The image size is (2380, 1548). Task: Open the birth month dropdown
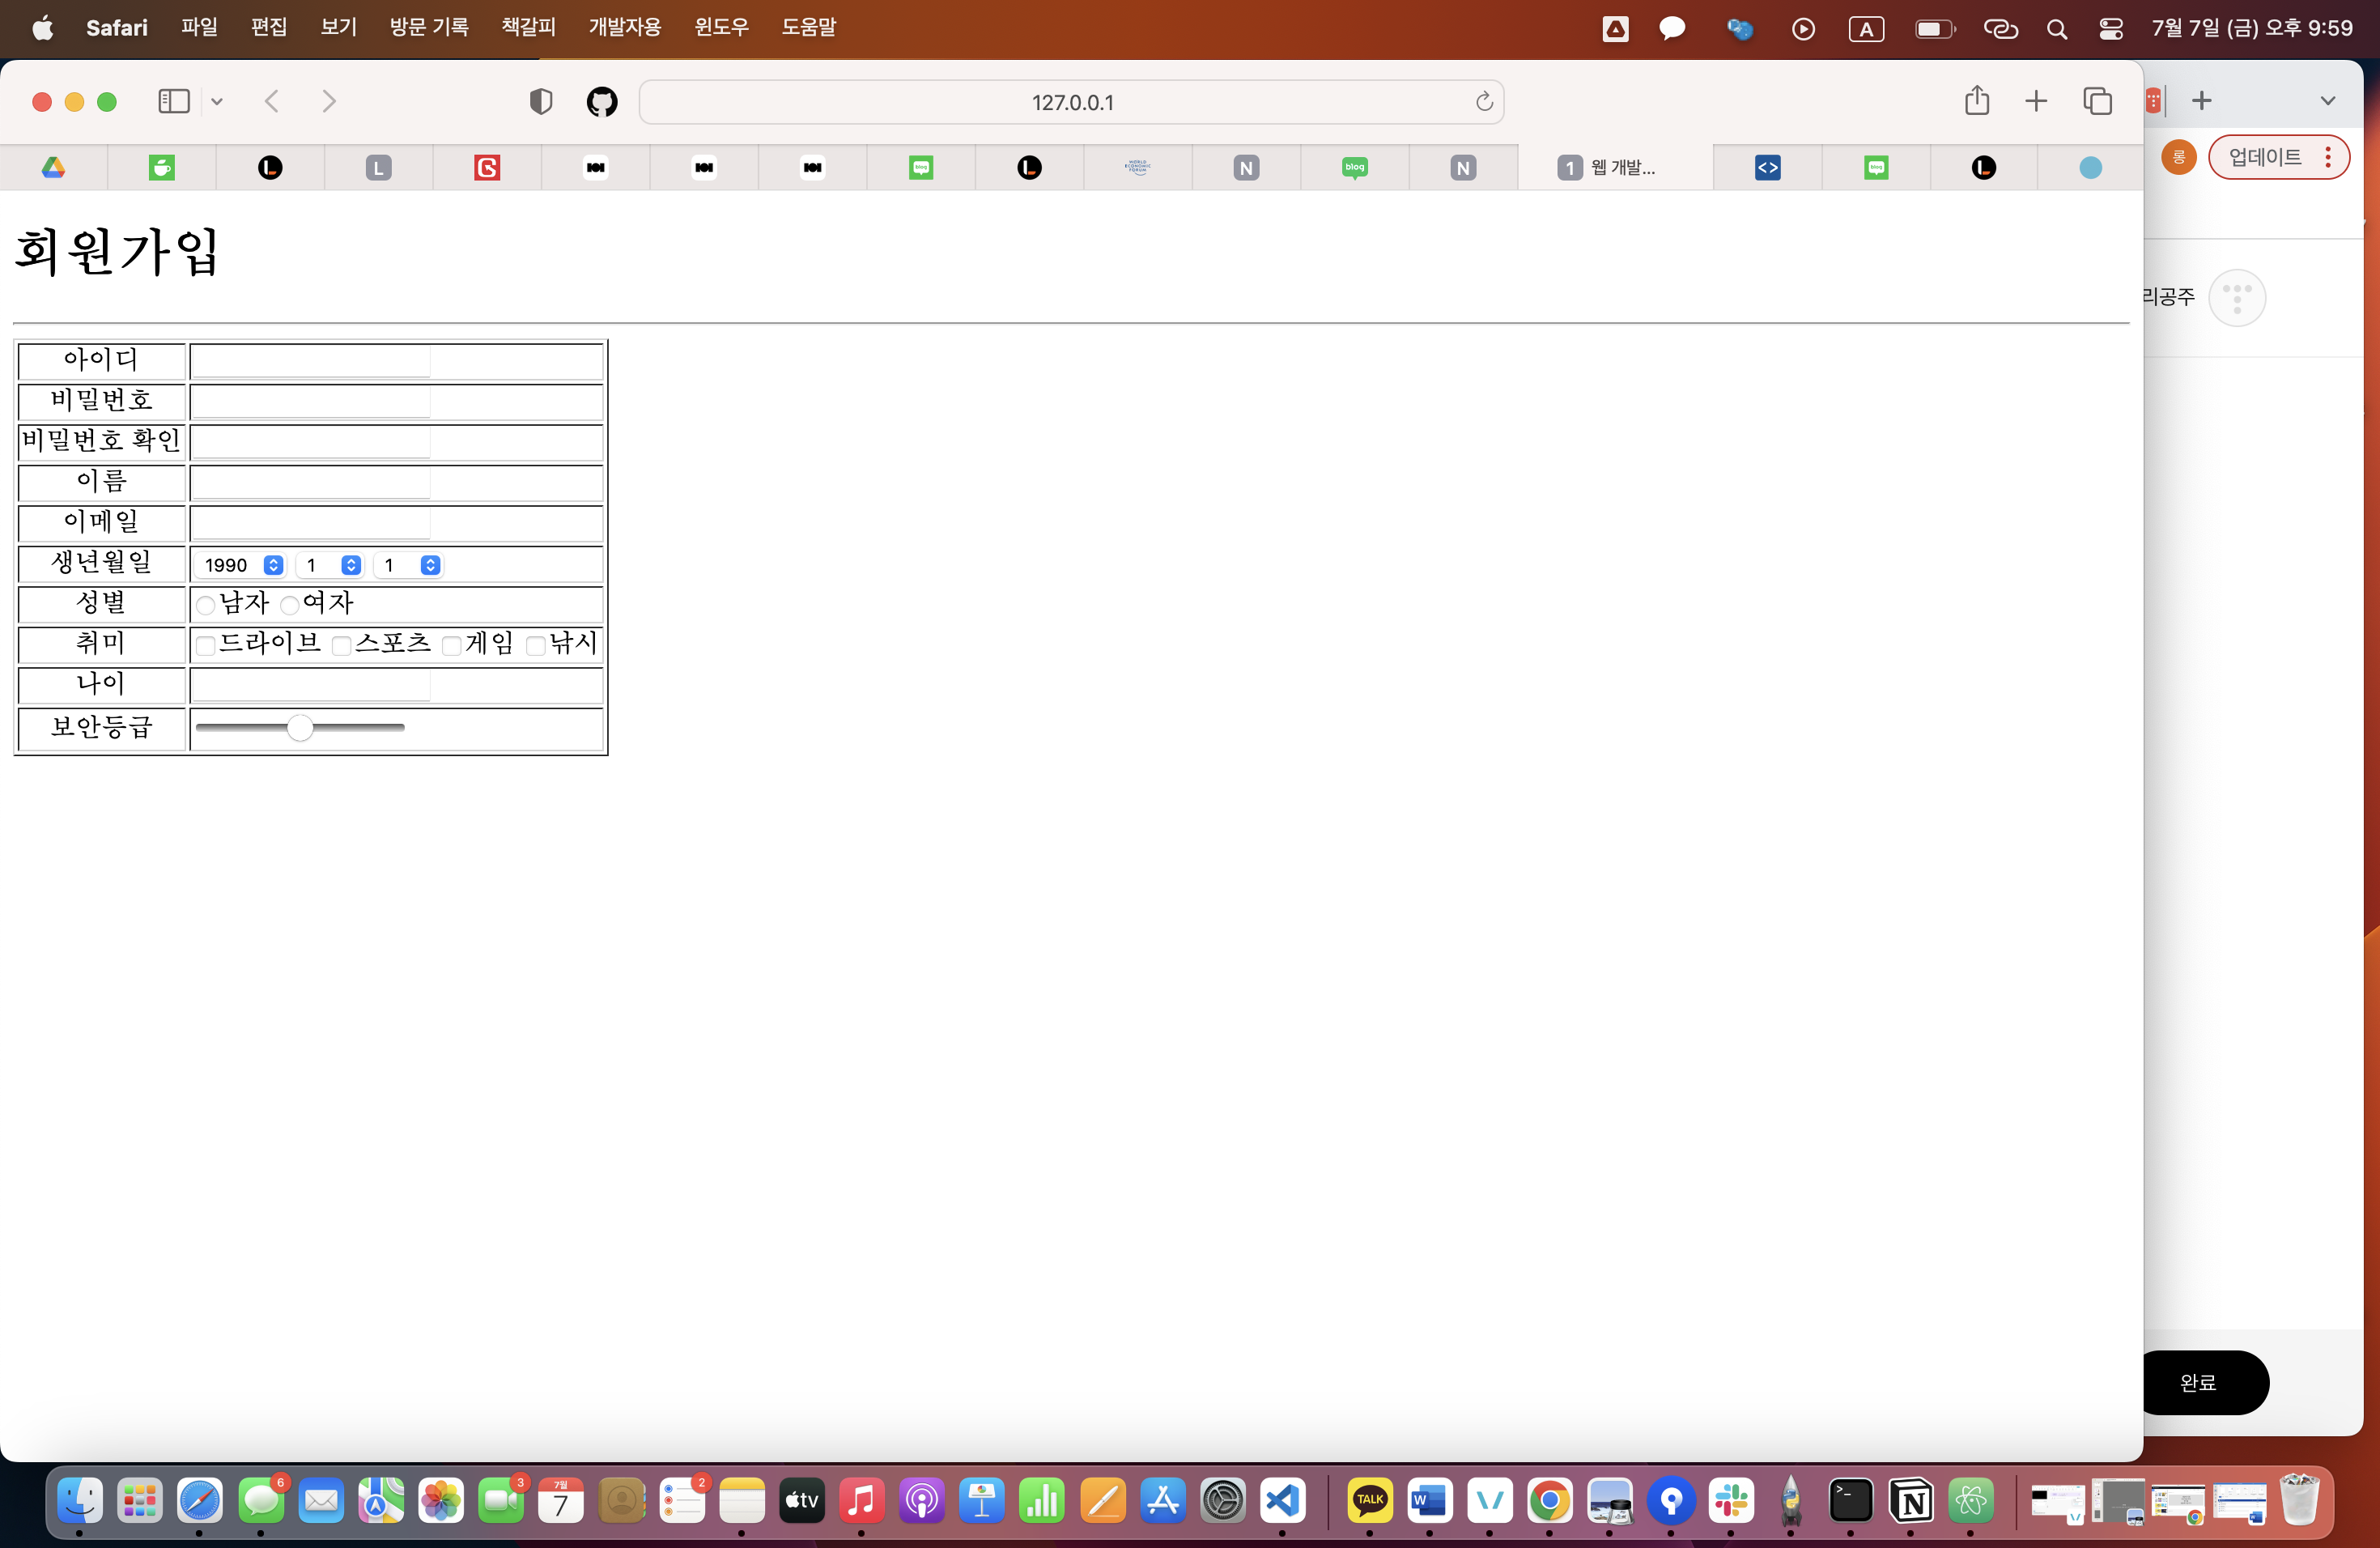tap(330, 565)
